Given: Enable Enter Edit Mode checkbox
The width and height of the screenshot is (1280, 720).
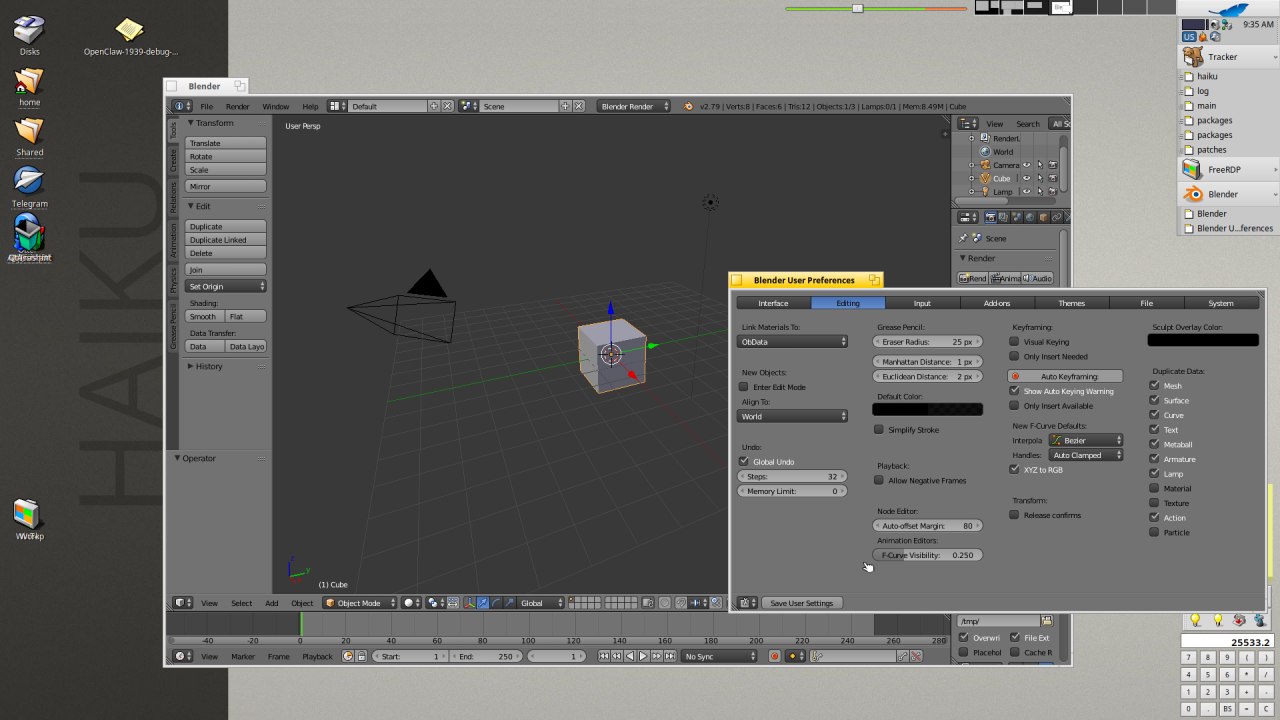Looking at the screenshot, I should point(743,387).
